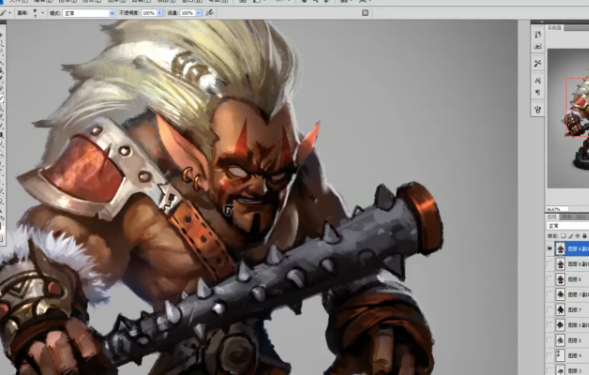The height and width of the screenshot is (375, 589).
Task: Enable the airbrush mode icon
Action: point(210,13)
